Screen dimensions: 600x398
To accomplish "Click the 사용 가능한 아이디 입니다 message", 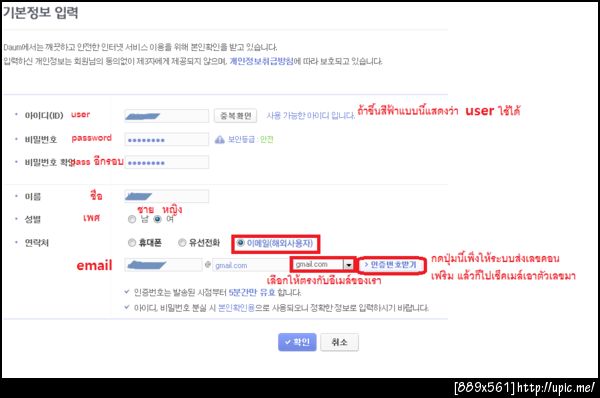I will click(x=311, y=116).
